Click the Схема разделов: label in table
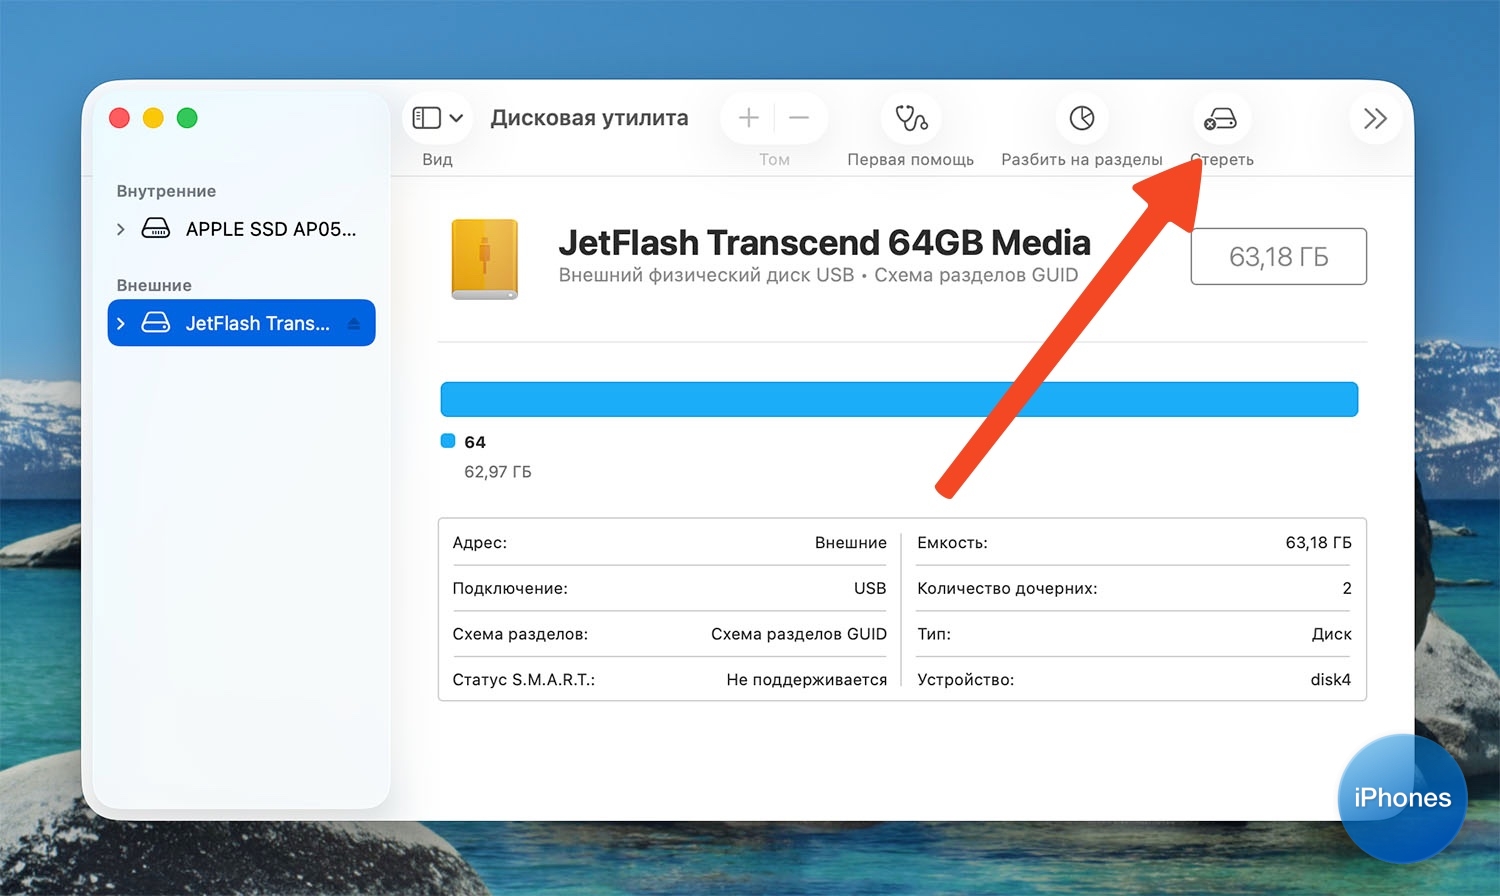 click(520, 634)
